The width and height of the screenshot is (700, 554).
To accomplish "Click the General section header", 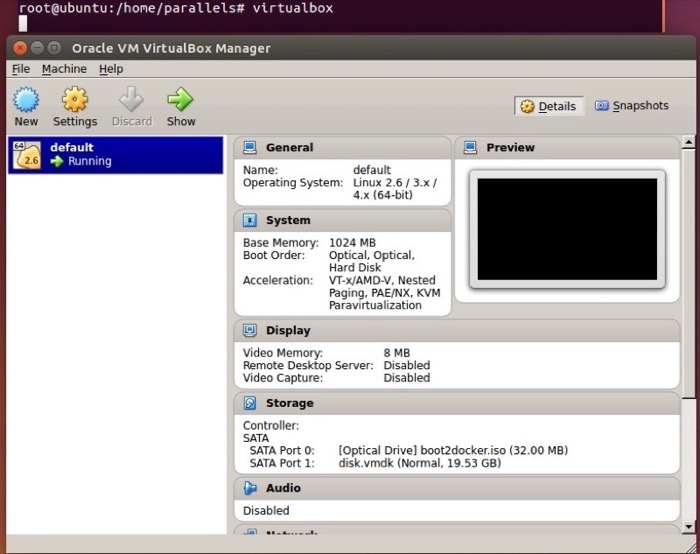I will 342,148.
